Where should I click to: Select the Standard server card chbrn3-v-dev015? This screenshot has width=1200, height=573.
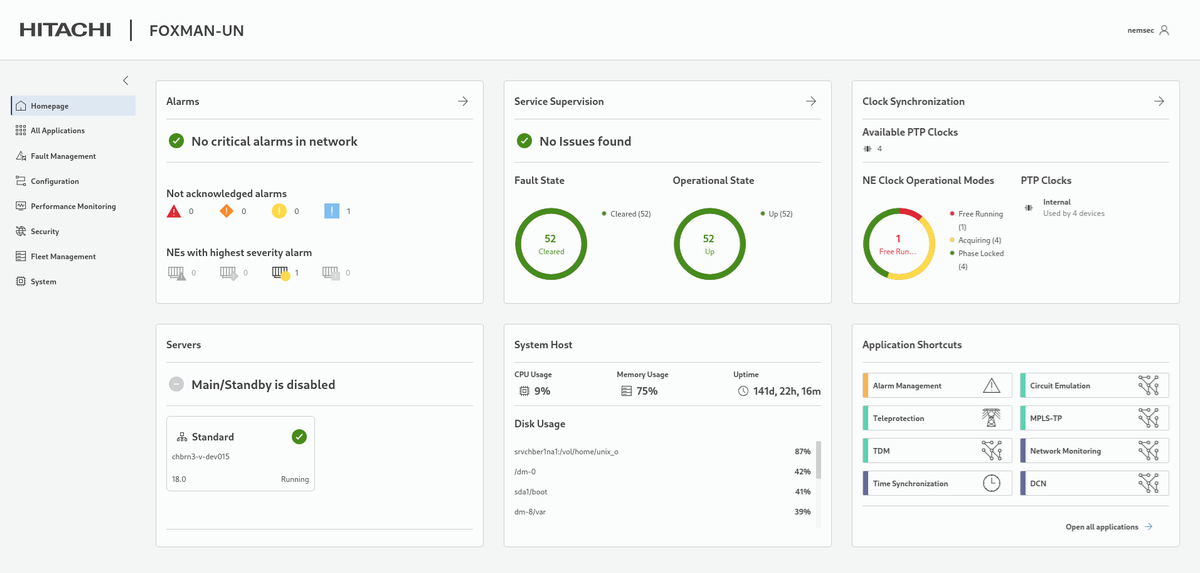240,453
